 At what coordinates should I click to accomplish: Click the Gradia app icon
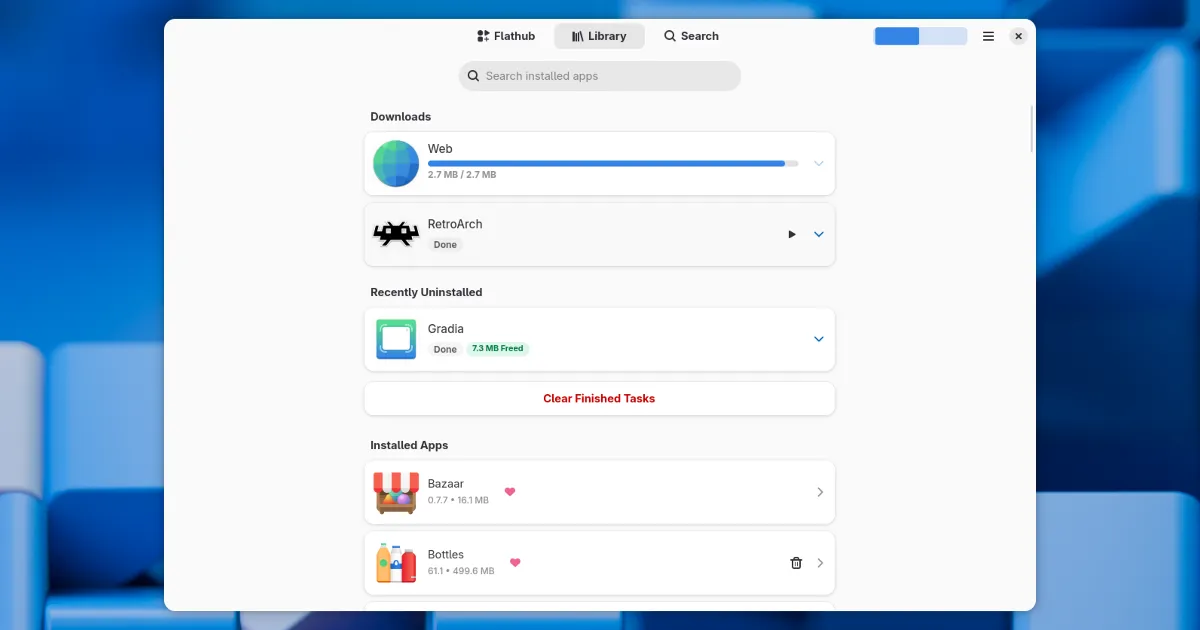point(396,339)
